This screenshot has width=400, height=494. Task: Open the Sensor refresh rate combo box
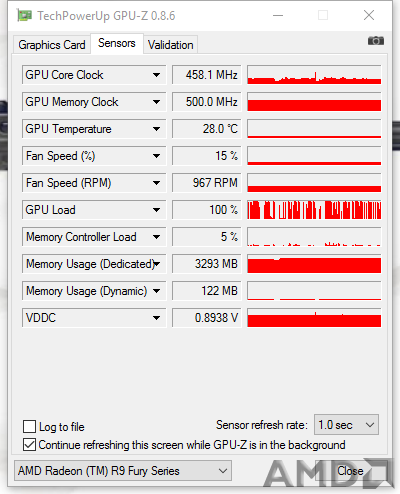point(346,425)
